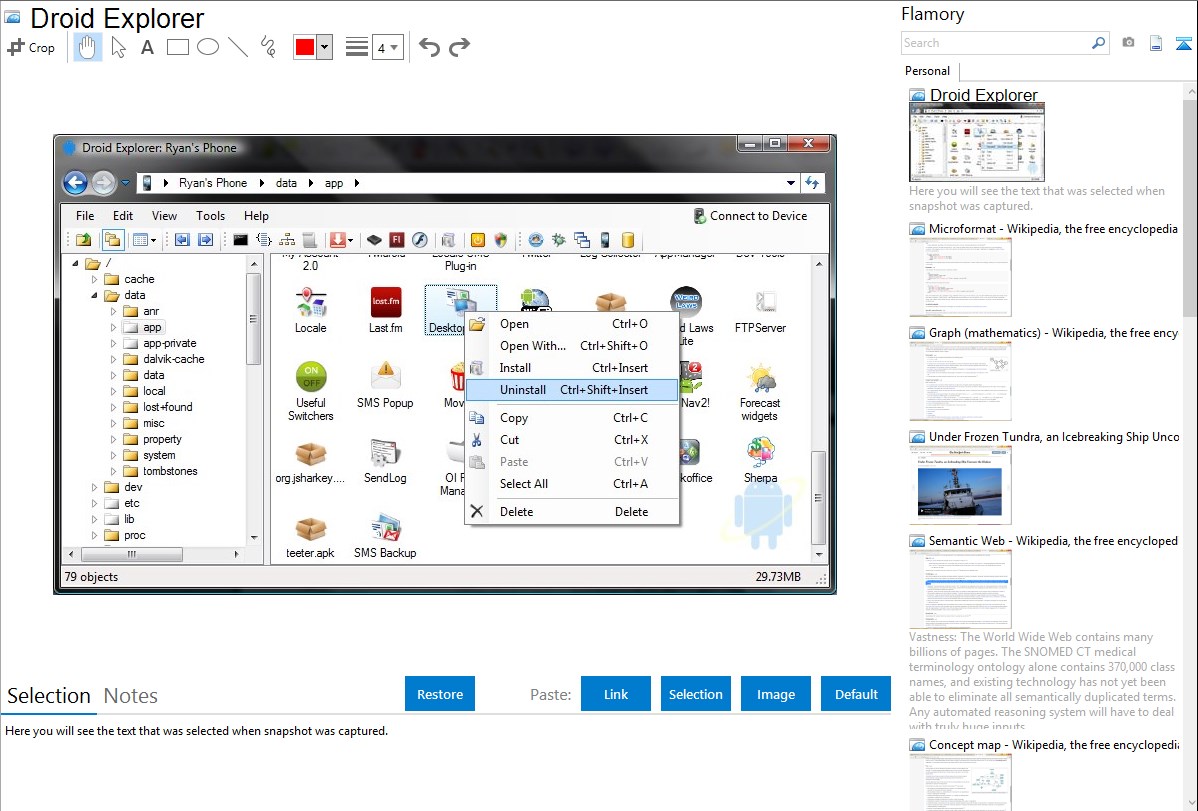Click the blue Selection paste button
Image resolution: width=1198 pixels, height=811 pixels.
pyautogui.click(x=695, y=693)
